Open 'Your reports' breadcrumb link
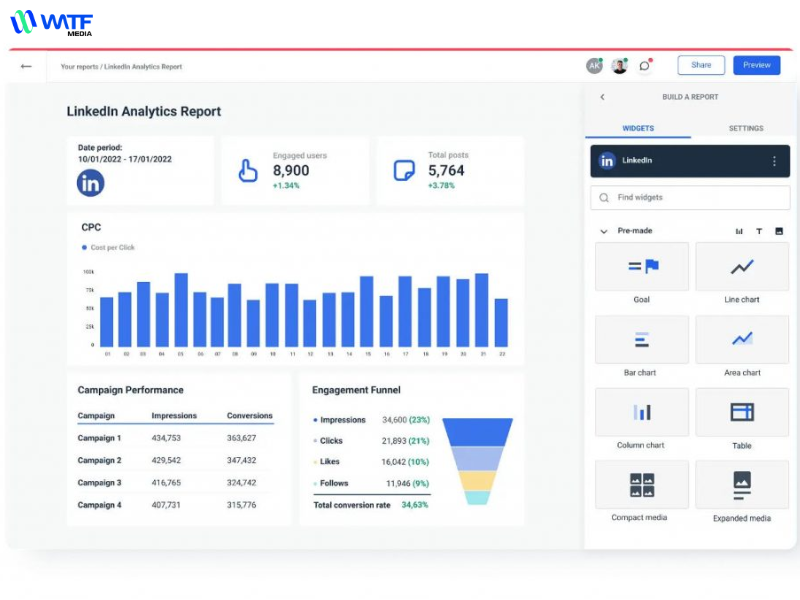This screenshot has width=800, height=600. pyautogui.click(x=79, y=67)
